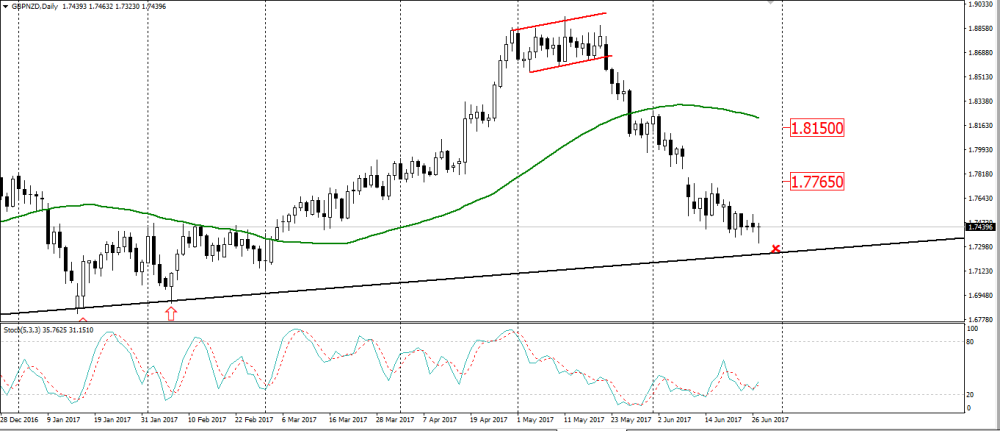Select the upper red channel line

(558, 21)
